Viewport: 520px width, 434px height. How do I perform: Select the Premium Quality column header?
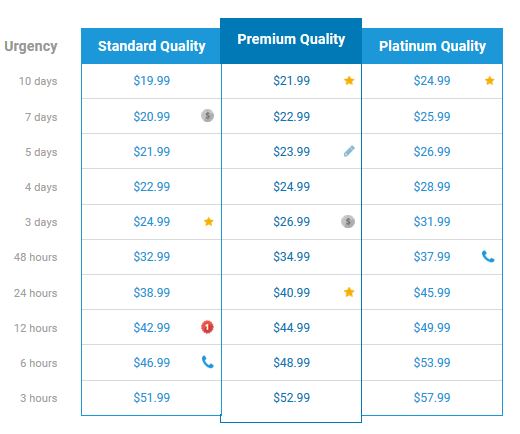[x=291, y=41]
